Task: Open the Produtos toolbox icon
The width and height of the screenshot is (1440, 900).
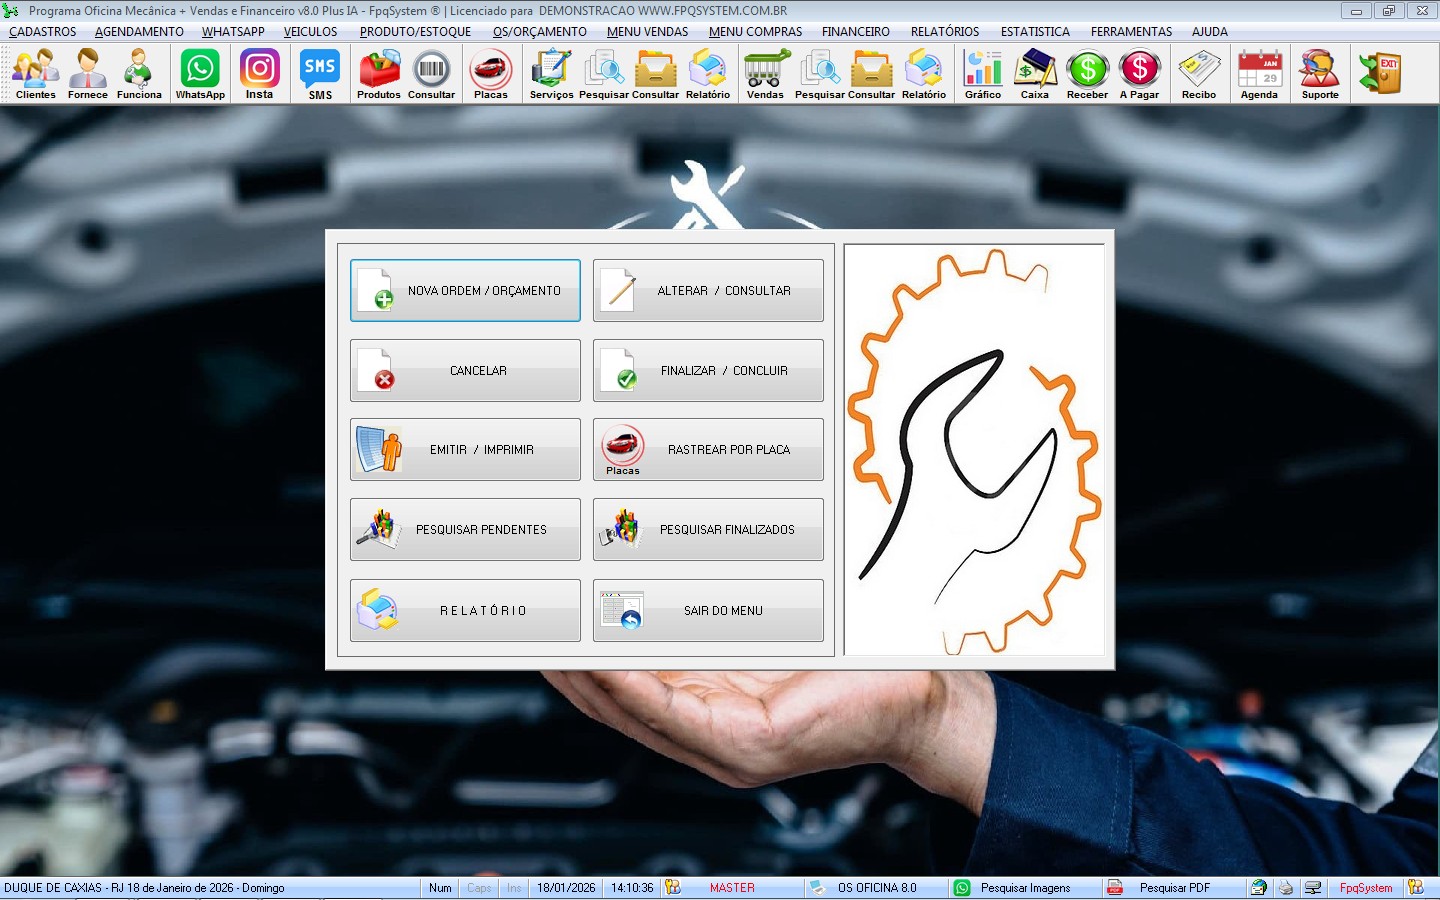Action: coord(379,74)
